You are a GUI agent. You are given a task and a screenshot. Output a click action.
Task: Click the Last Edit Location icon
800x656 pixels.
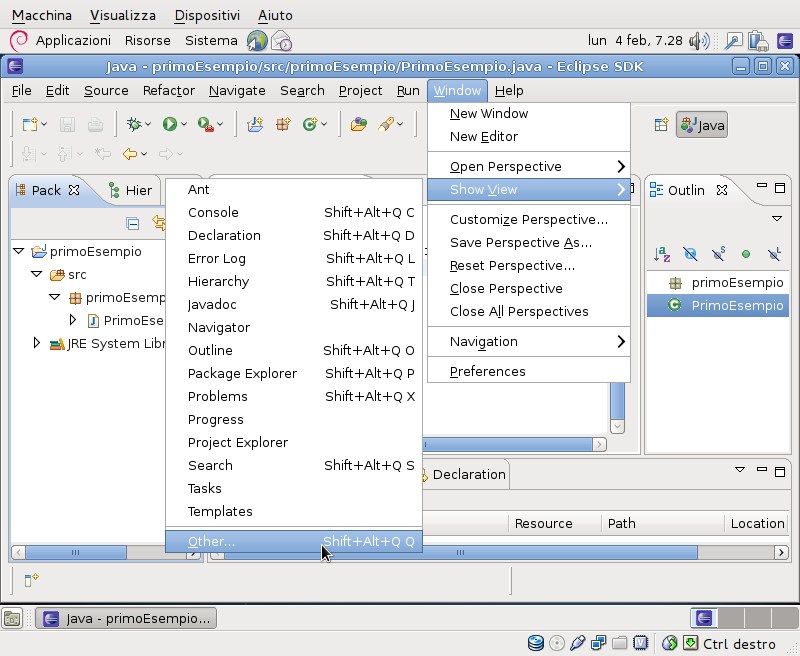click(103, 154)
